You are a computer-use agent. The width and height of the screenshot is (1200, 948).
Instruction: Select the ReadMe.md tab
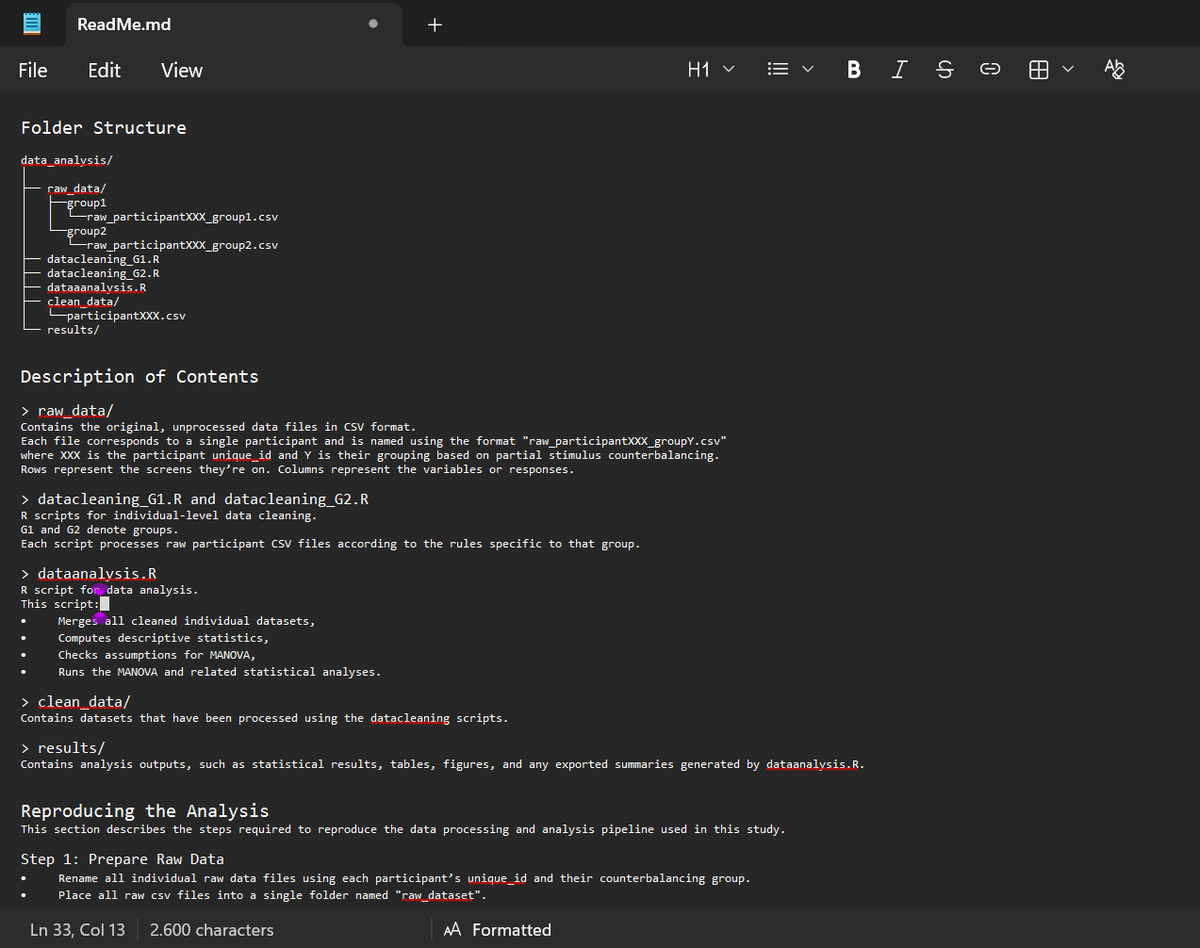(x=233, y=24)
